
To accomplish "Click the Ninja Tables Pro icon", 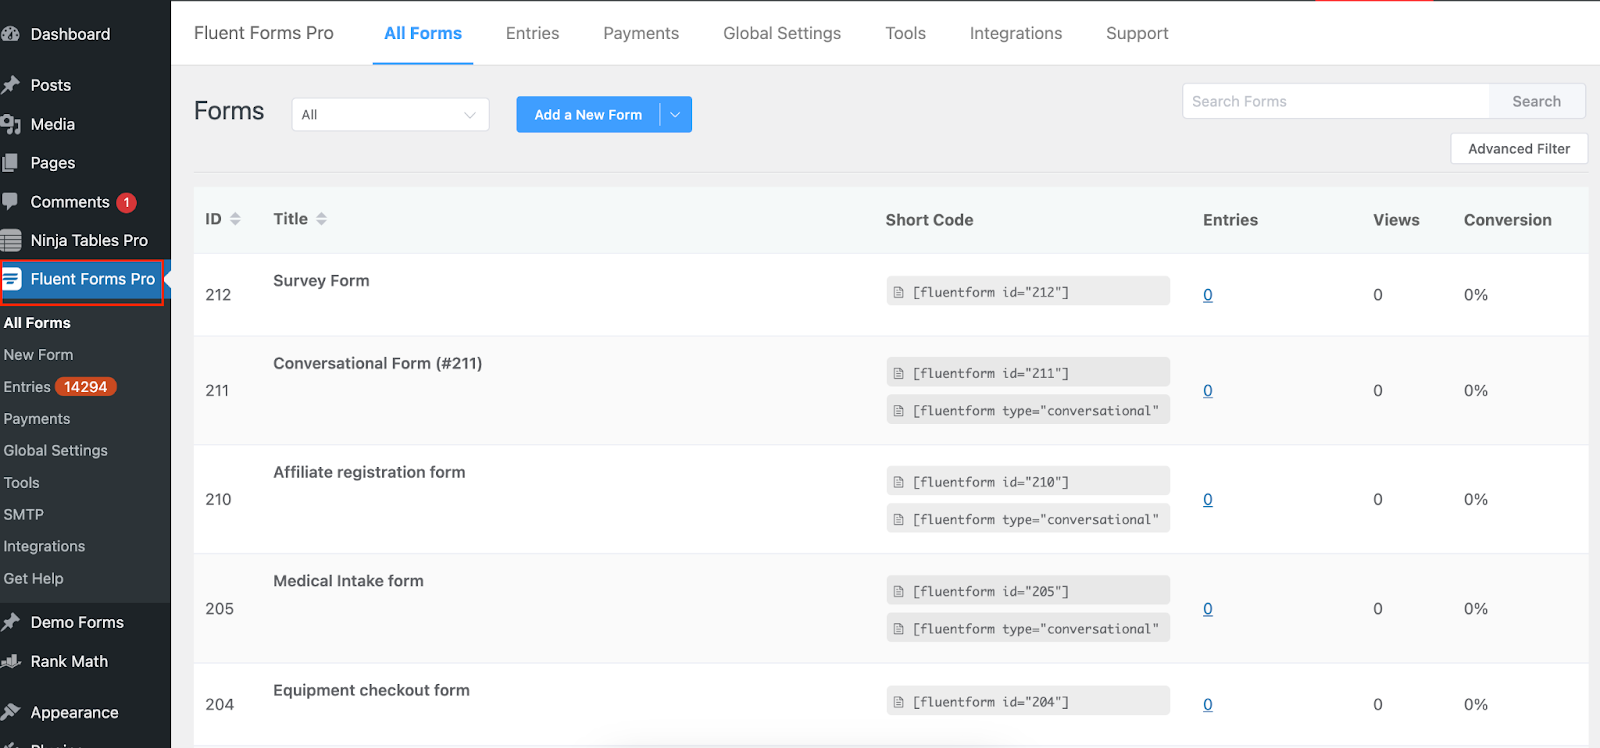I will [x=10, y=240].
